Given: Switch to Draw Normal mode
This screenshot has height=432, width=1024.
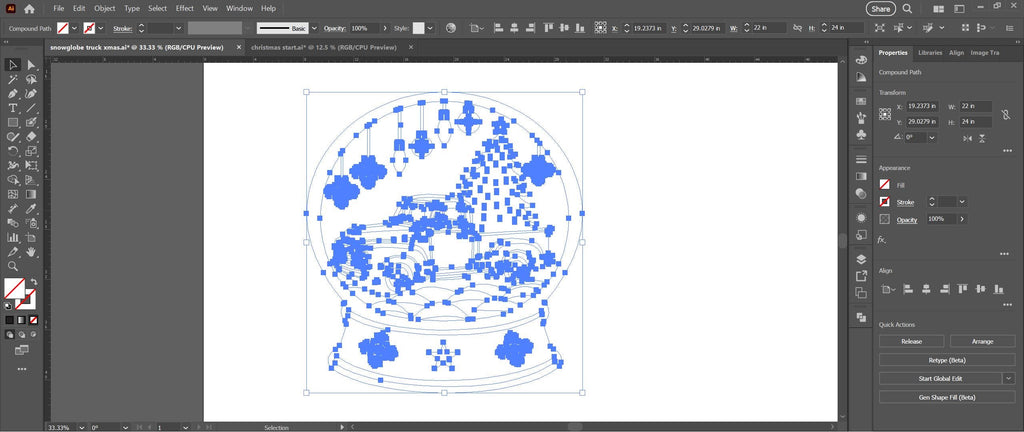Looking at the screenshot, I should [x=10, y=334].
